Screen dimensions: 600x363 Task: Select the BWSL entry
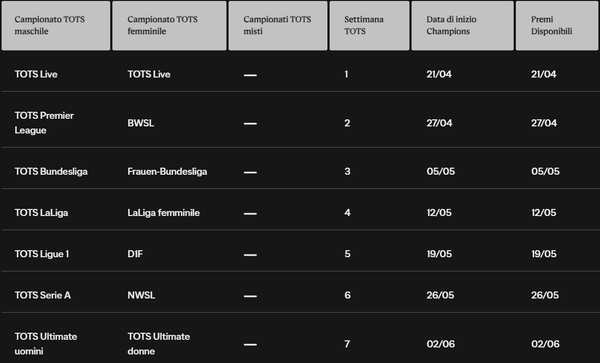[140, 123]
